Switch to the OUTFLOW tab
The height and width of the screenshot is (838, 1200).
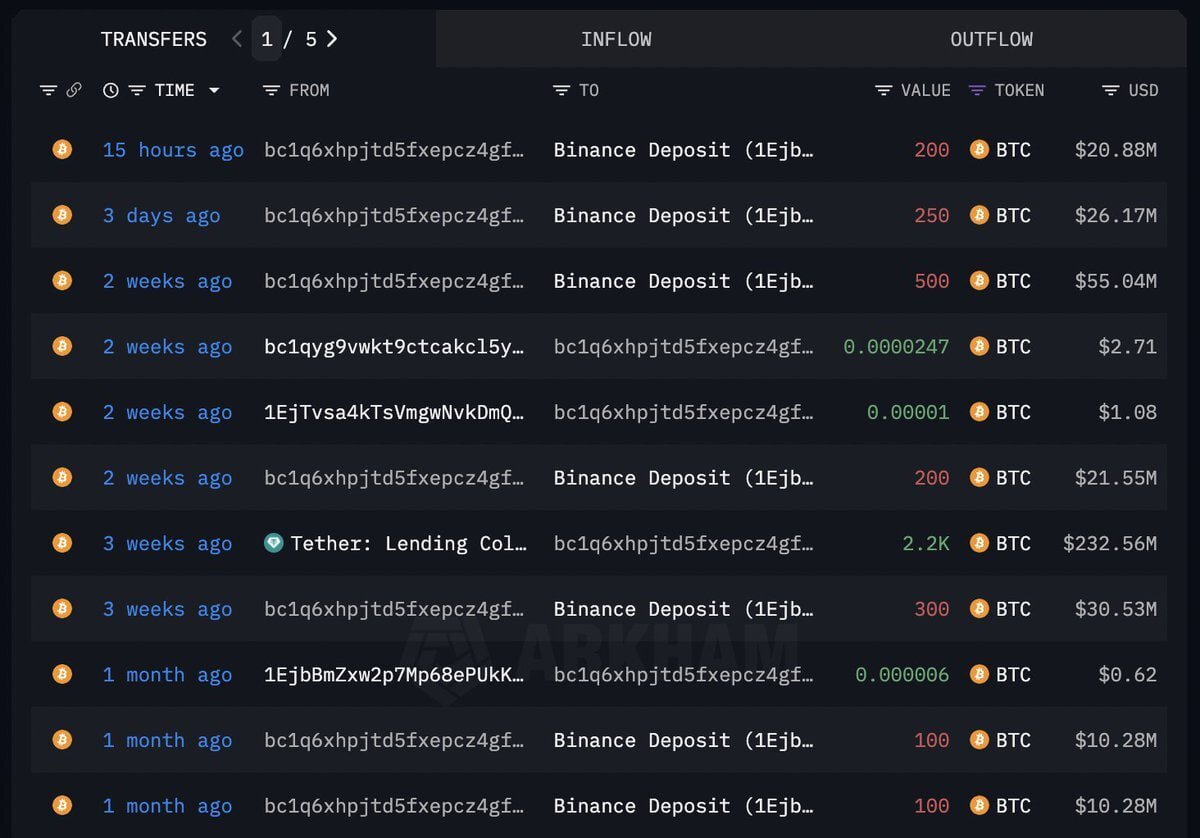[x=991, y=39]
